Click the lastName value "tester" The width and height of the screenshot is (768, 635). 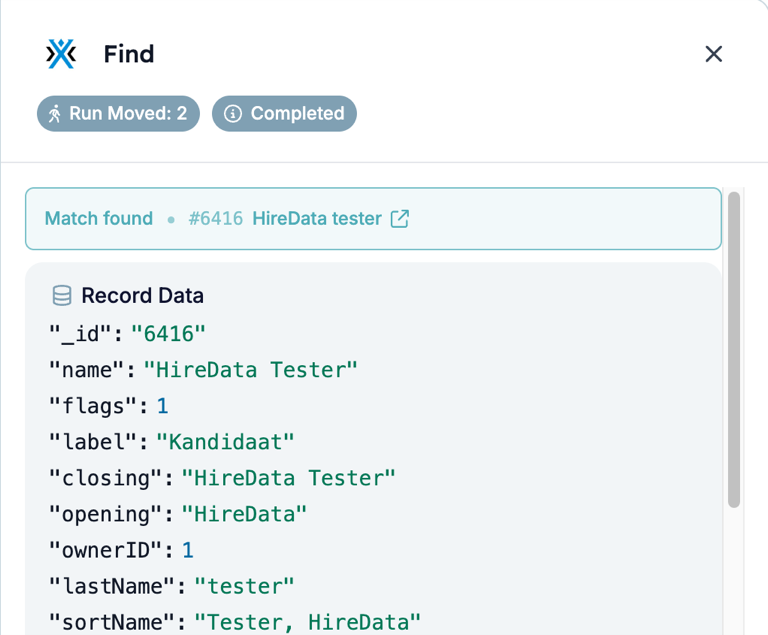244,586
